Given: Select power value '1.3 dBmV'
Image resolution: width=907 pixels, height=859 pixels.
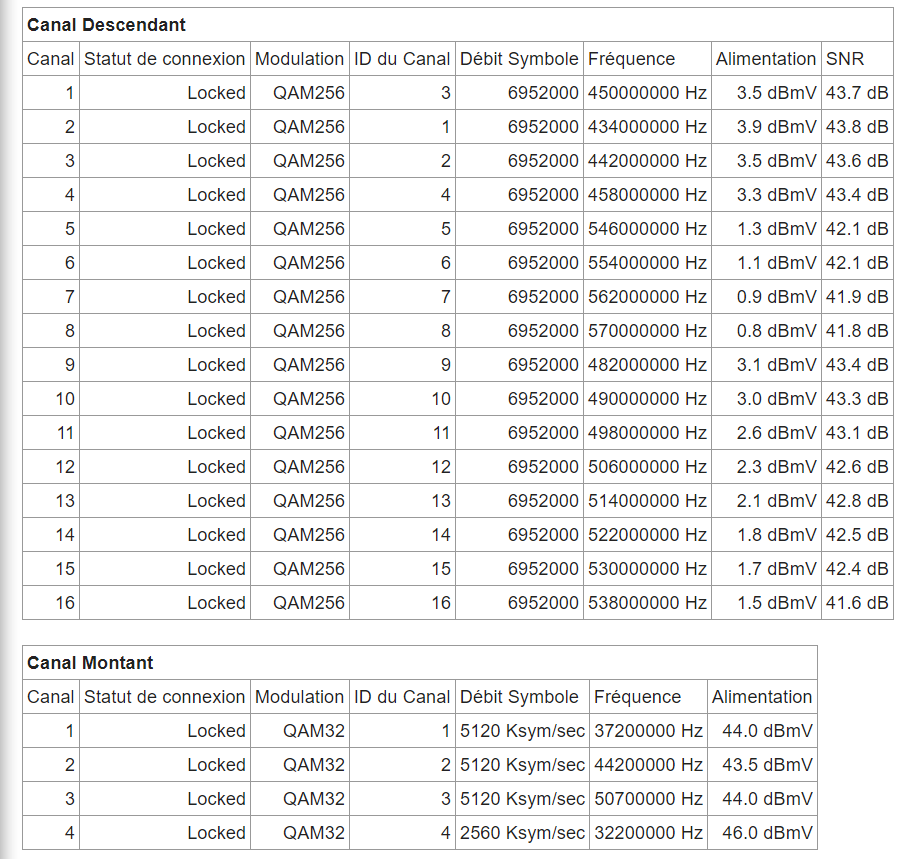Looking at the screenshot, I should click(776, 229).
